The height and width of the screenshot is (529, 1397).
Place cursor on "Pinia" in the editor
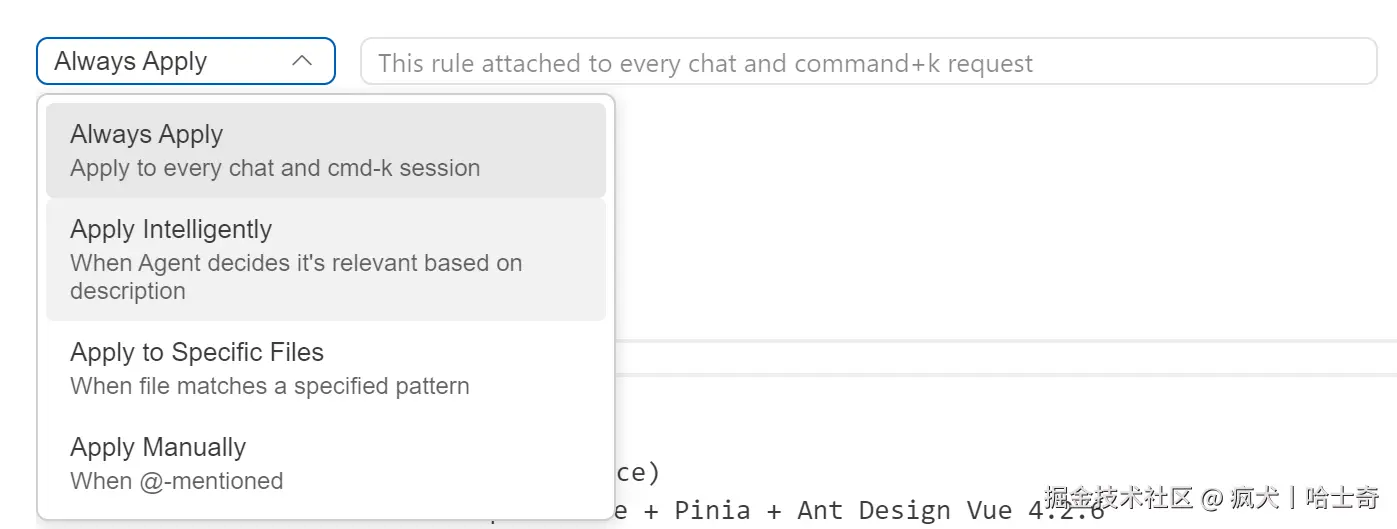tap(712, 511)
